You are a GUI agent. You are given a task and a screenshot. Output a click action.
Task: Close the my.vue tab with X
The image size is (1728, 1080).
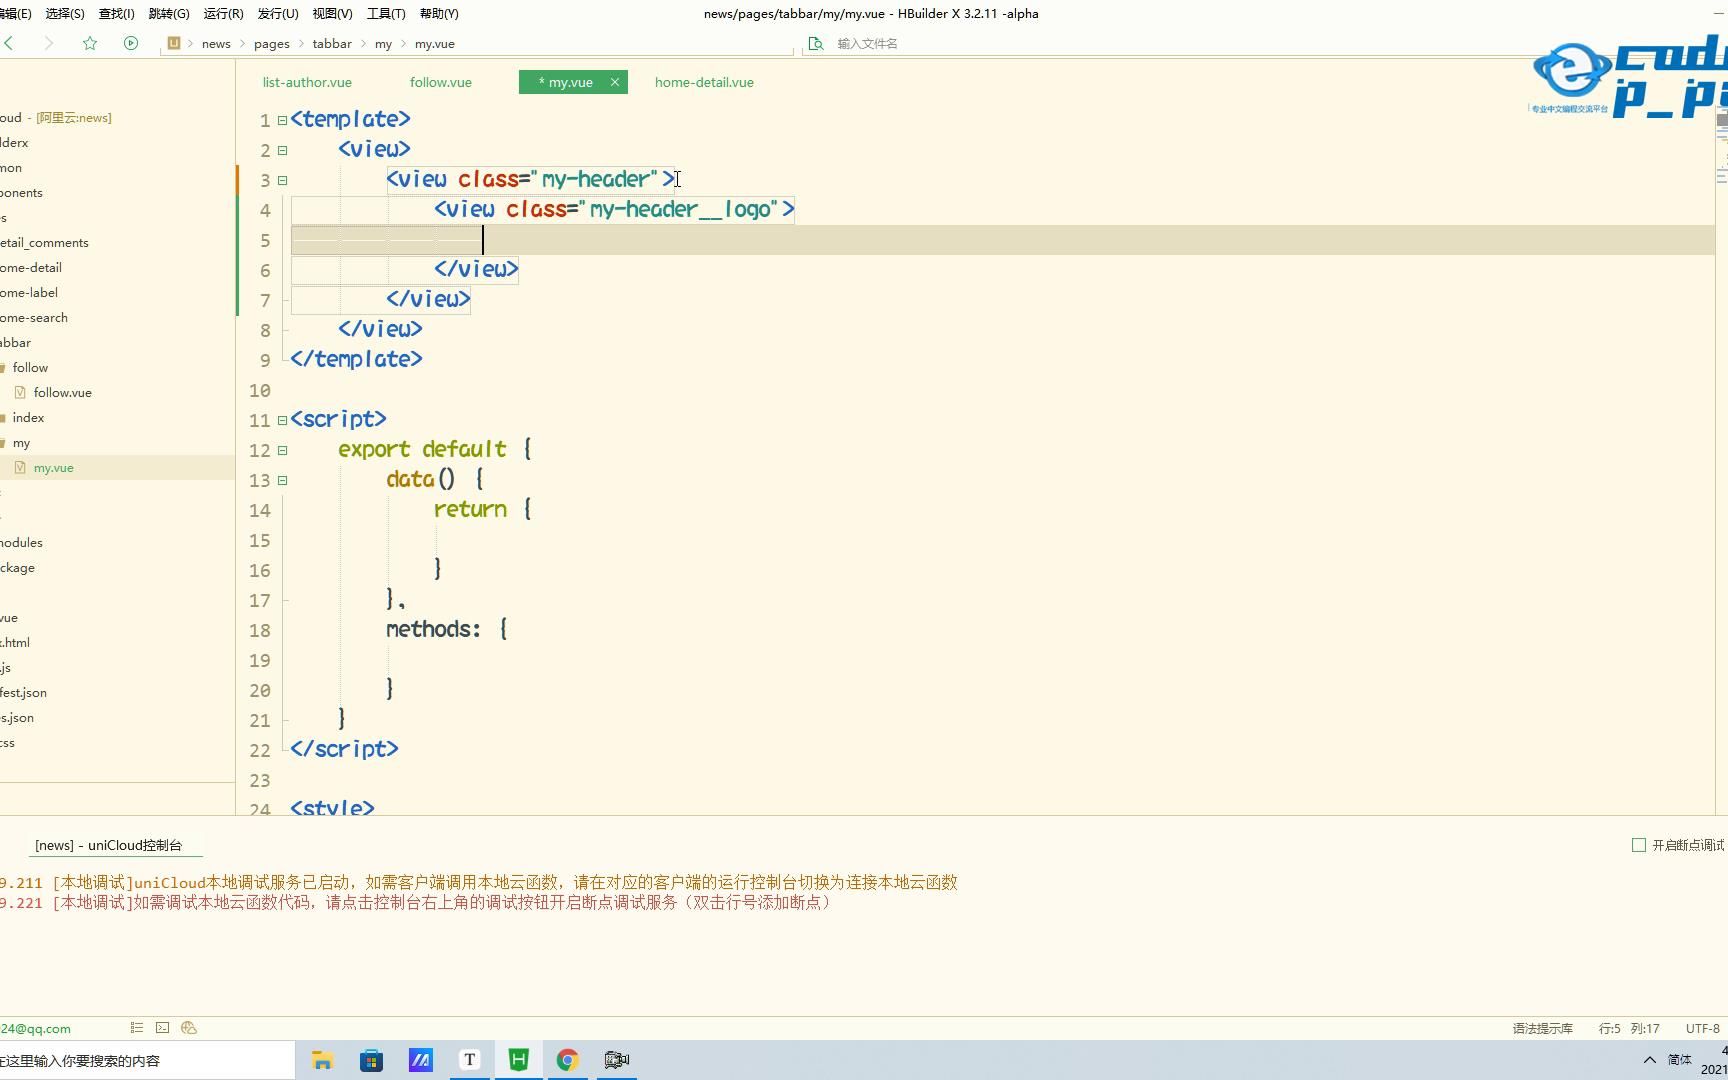click(x=615, y=82)
